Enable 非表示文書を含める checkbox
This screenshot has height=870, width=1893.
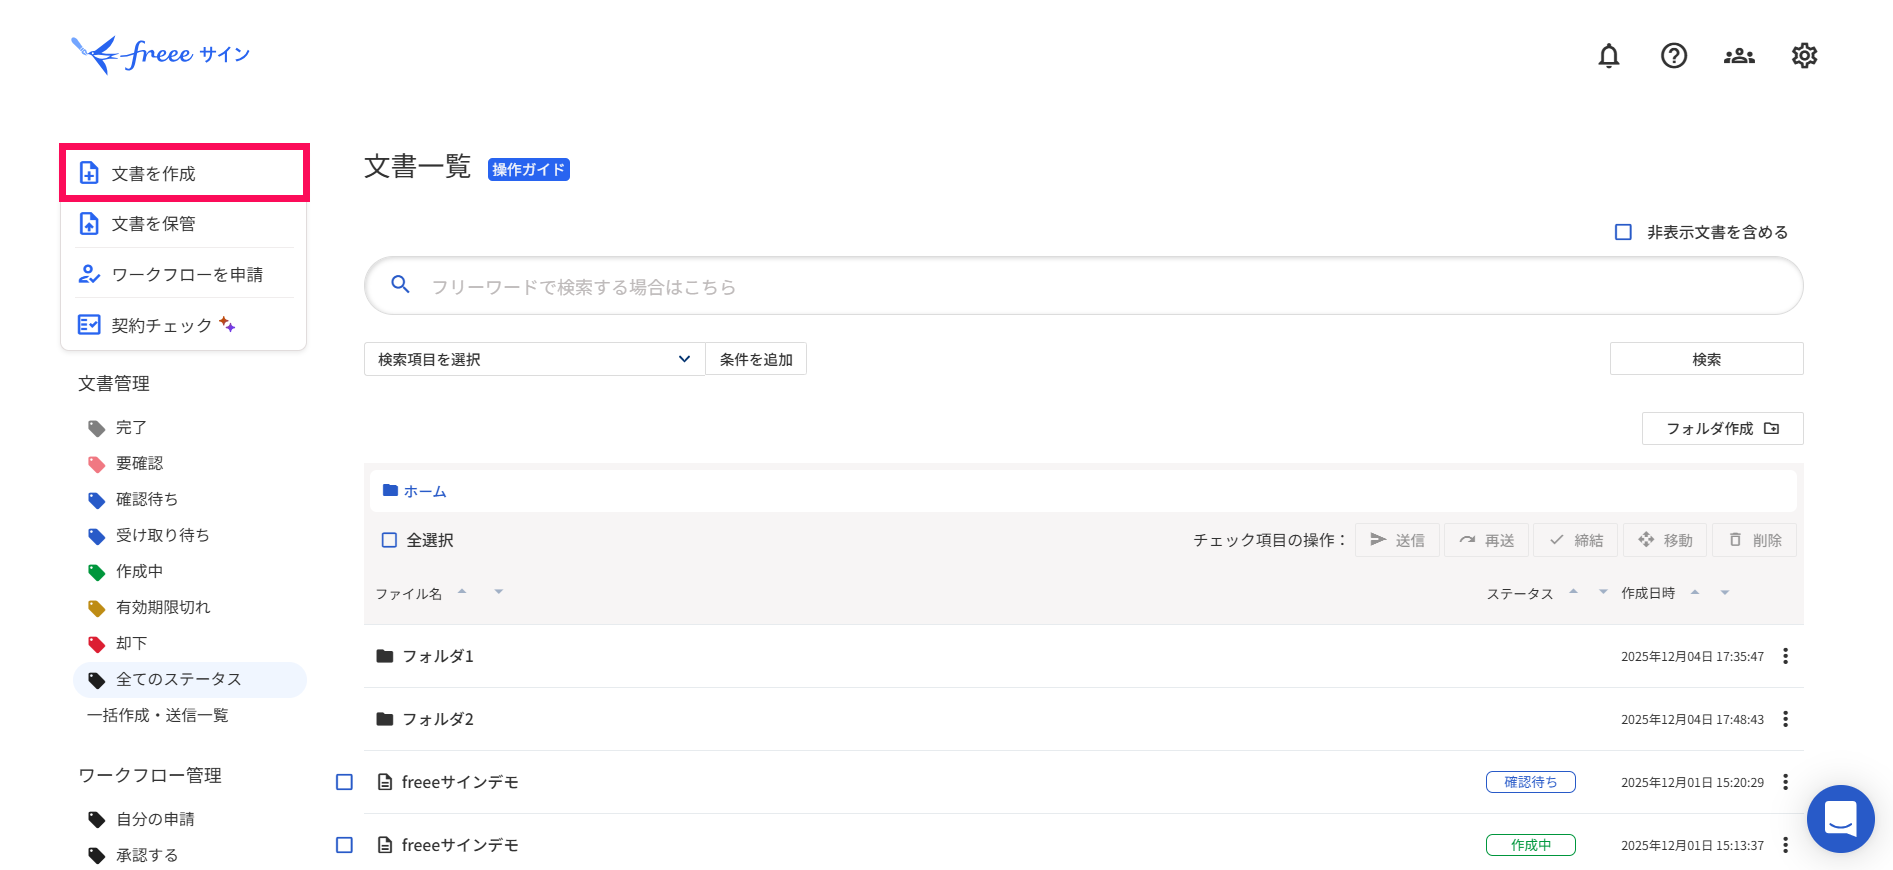[x=1623, y=232]
